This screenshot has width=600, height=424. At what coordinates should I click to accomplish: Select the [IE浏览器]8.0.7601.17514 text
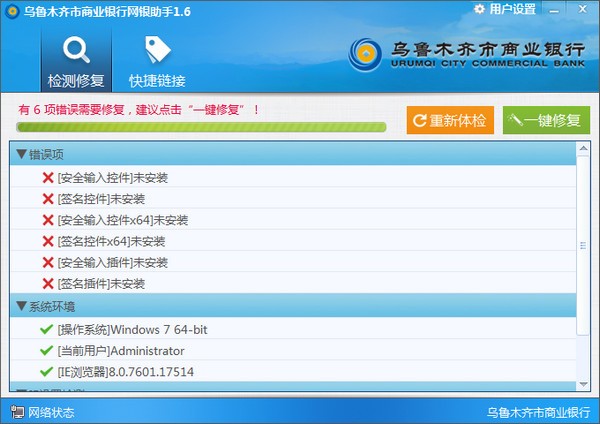pyautogui.click(x=126, y=372)
